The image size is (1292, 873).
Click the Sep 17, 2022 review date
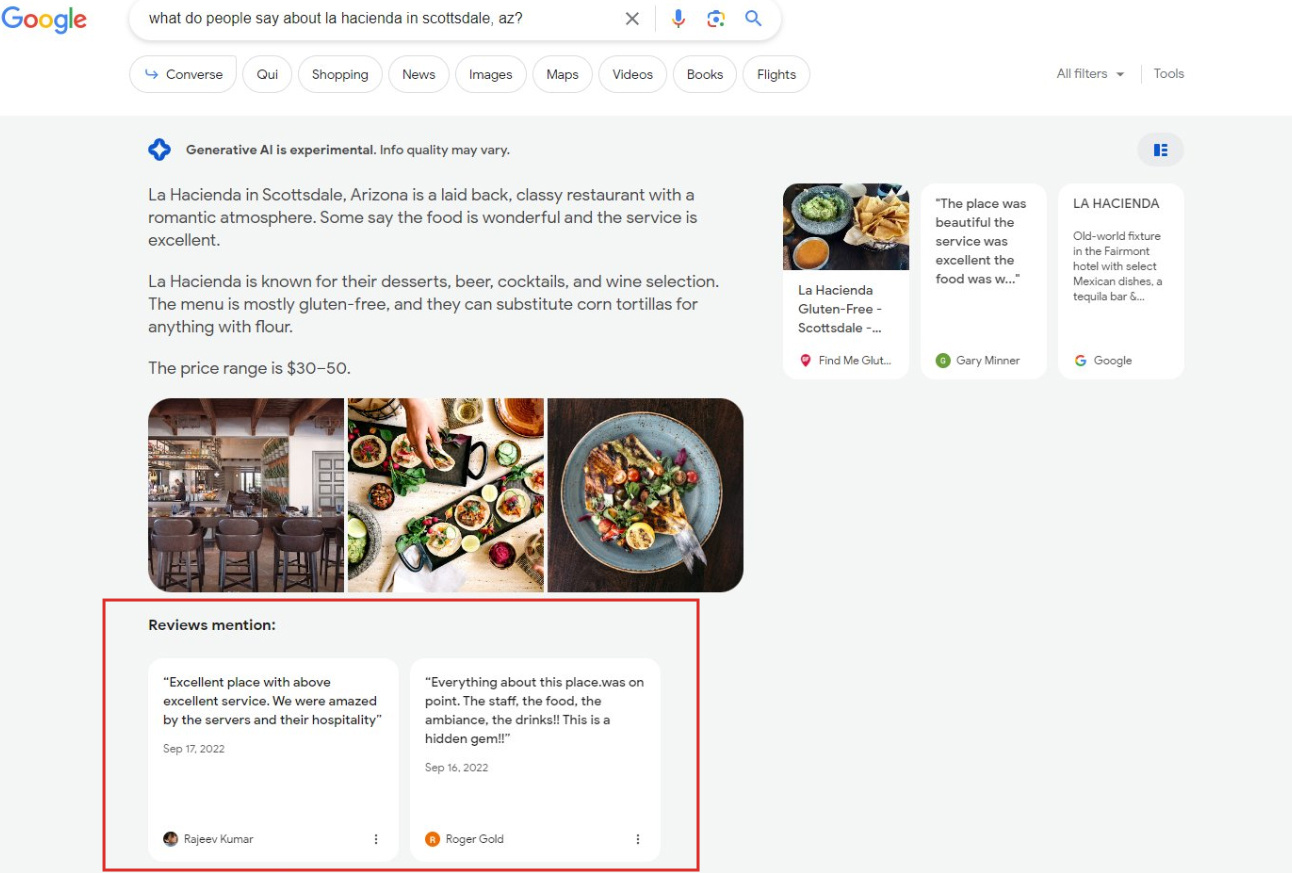pos(194,749)
